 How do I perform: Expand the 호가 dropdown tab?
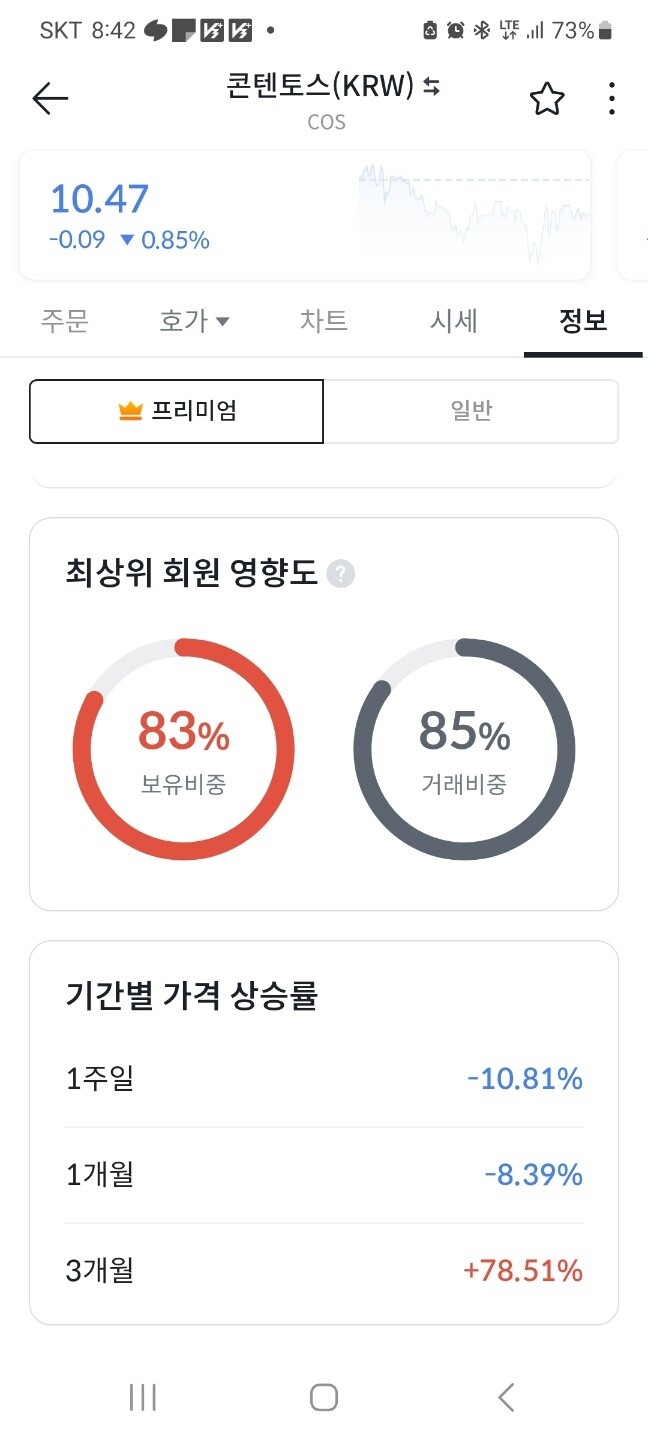tap(194, 320)
